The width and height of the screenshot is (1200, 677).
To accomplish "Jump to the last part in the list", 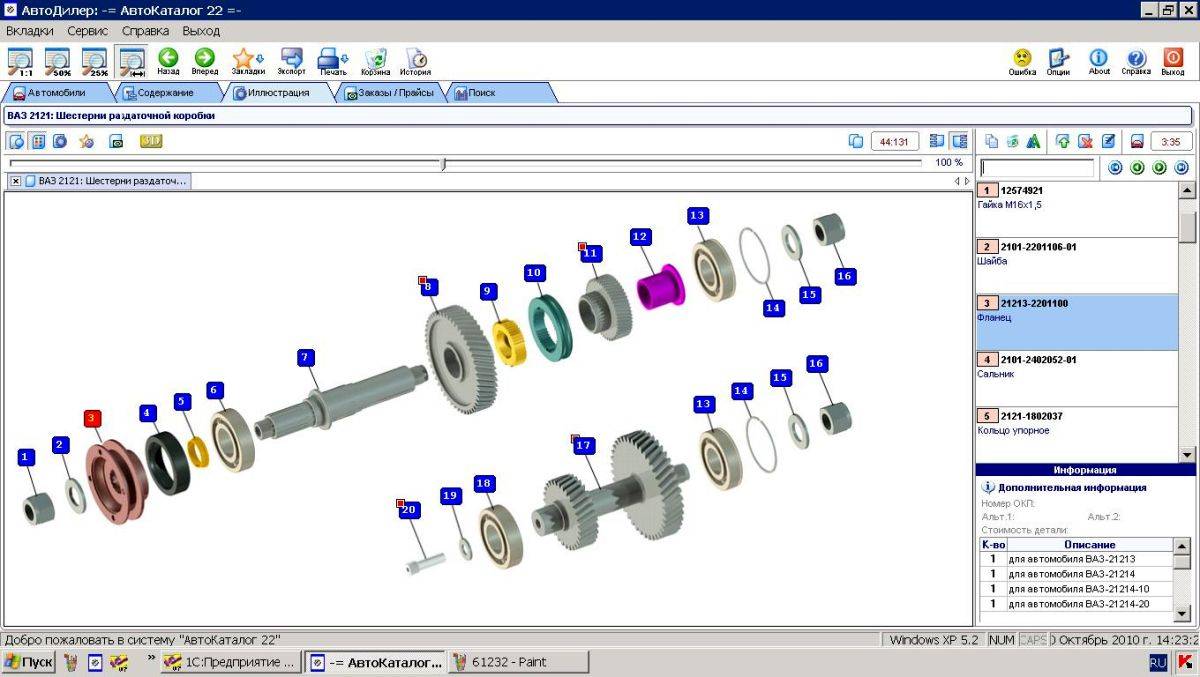I will pyautogui.click(x=1181, y=168).
